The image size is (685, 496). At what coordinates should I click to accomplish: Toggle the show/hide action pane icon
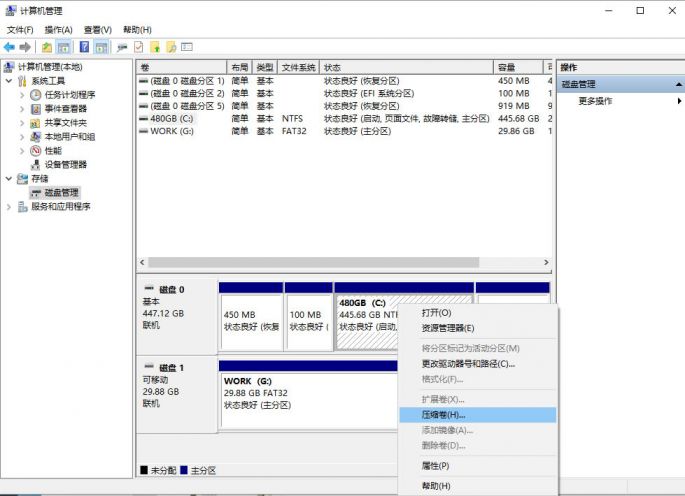tap(101, 47)
